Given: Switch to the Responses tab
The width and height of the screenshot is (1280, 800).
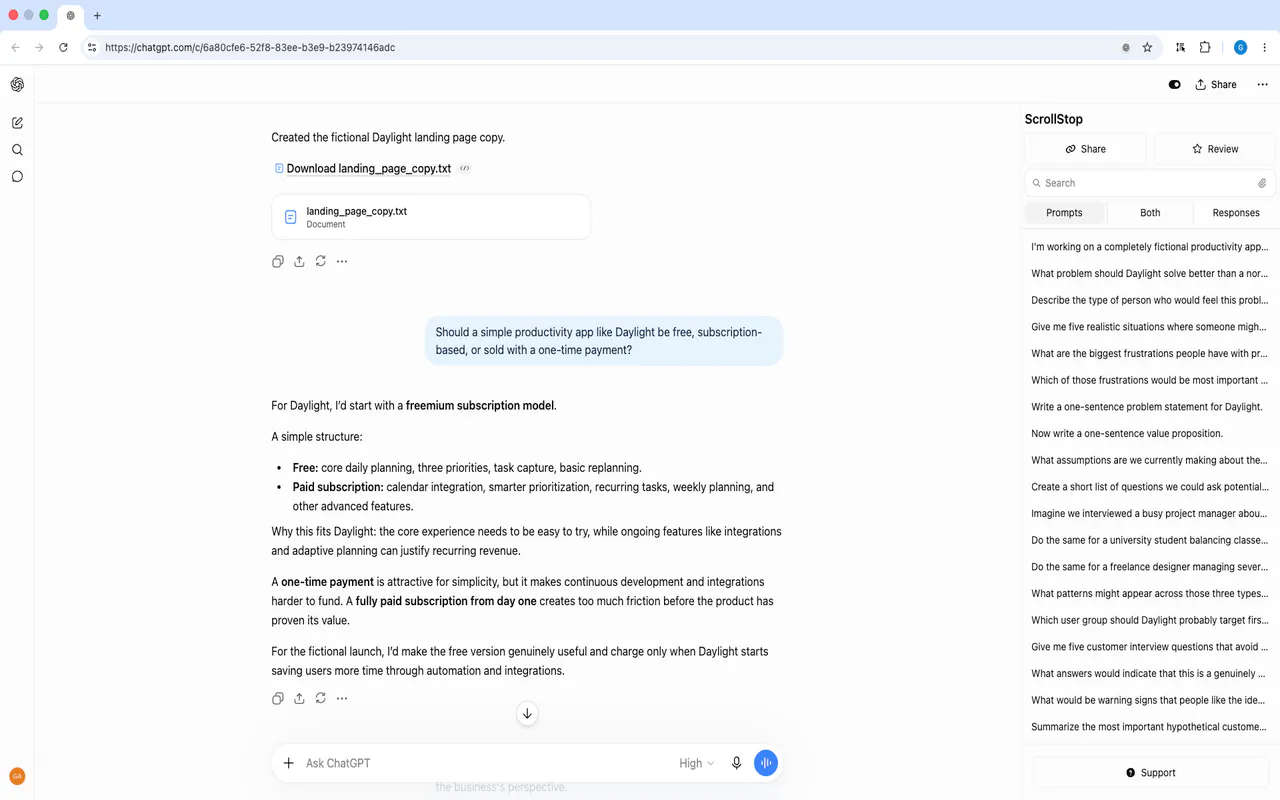Looking at the screenshot, I should tap(1236, 212).
